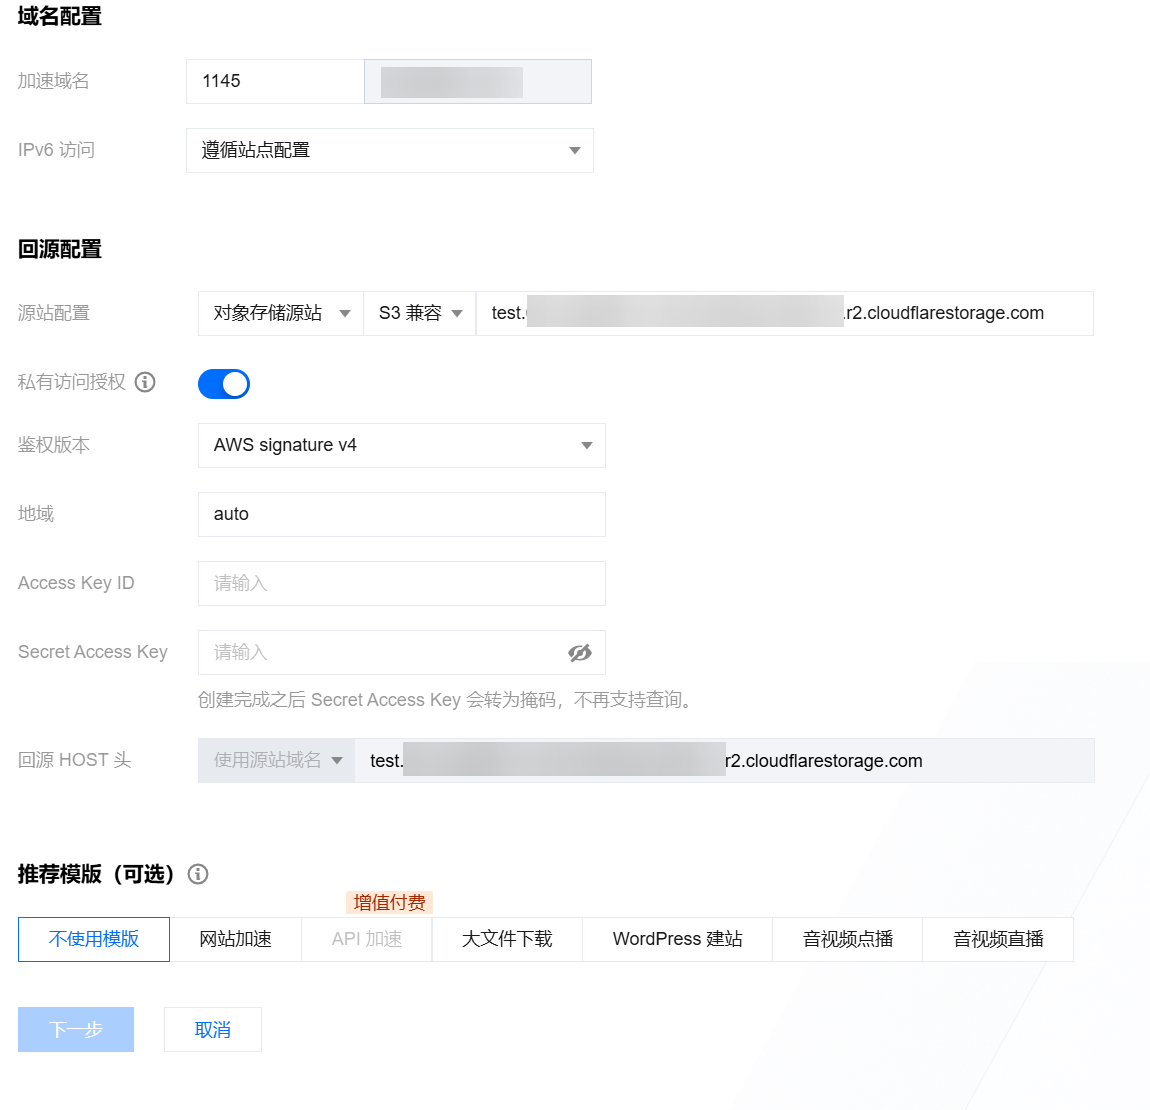Focus the Access Key ID input field
This screenshot has width=1150, height=1110.
[x=401, y=584]
